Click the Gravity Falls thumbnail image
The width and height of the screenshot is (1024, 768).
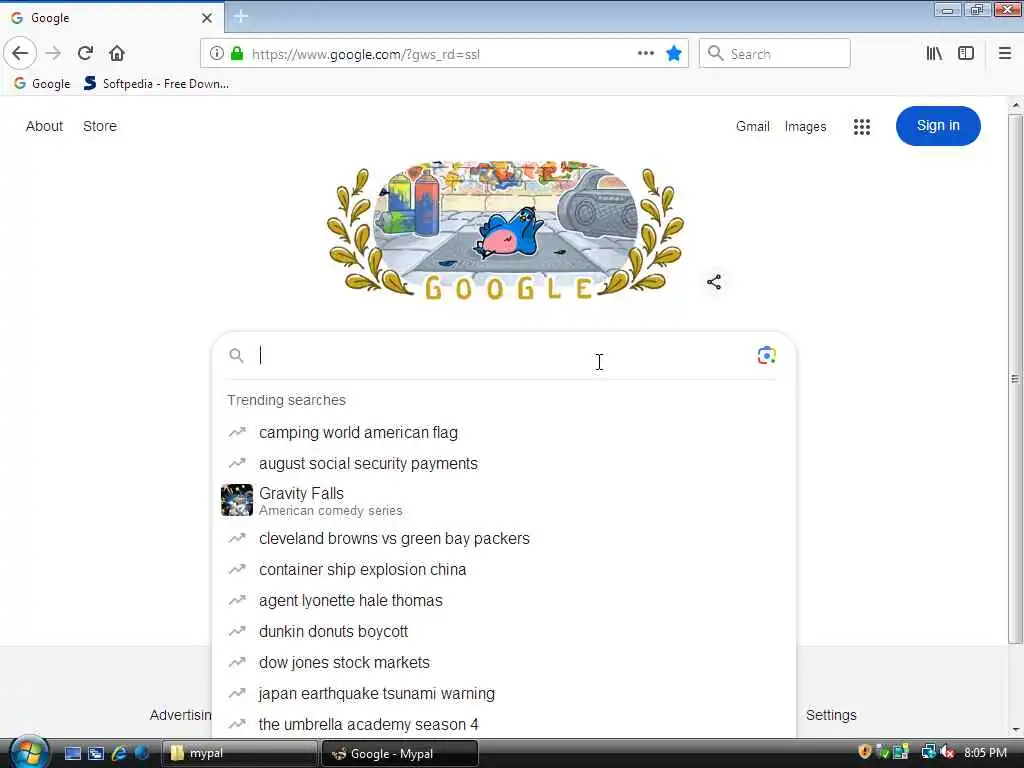[x=236, y=500]
